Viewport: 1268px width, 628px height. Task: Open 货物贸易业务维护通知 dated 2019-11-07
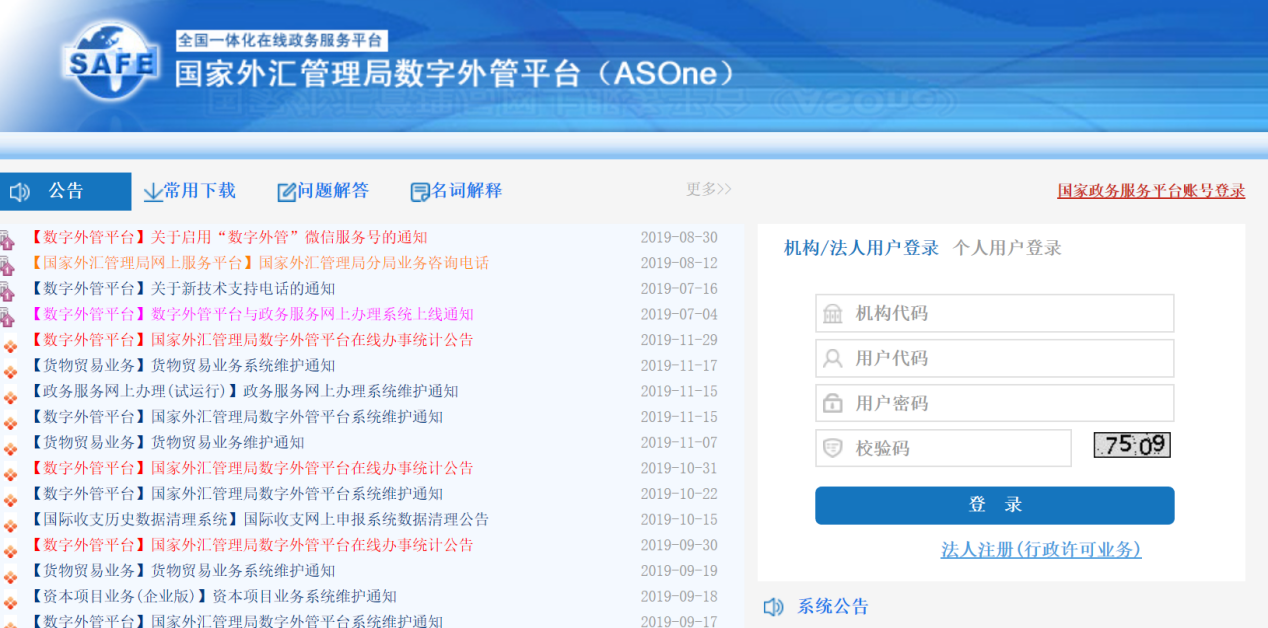pyautogui.click(x=166, y=443)
